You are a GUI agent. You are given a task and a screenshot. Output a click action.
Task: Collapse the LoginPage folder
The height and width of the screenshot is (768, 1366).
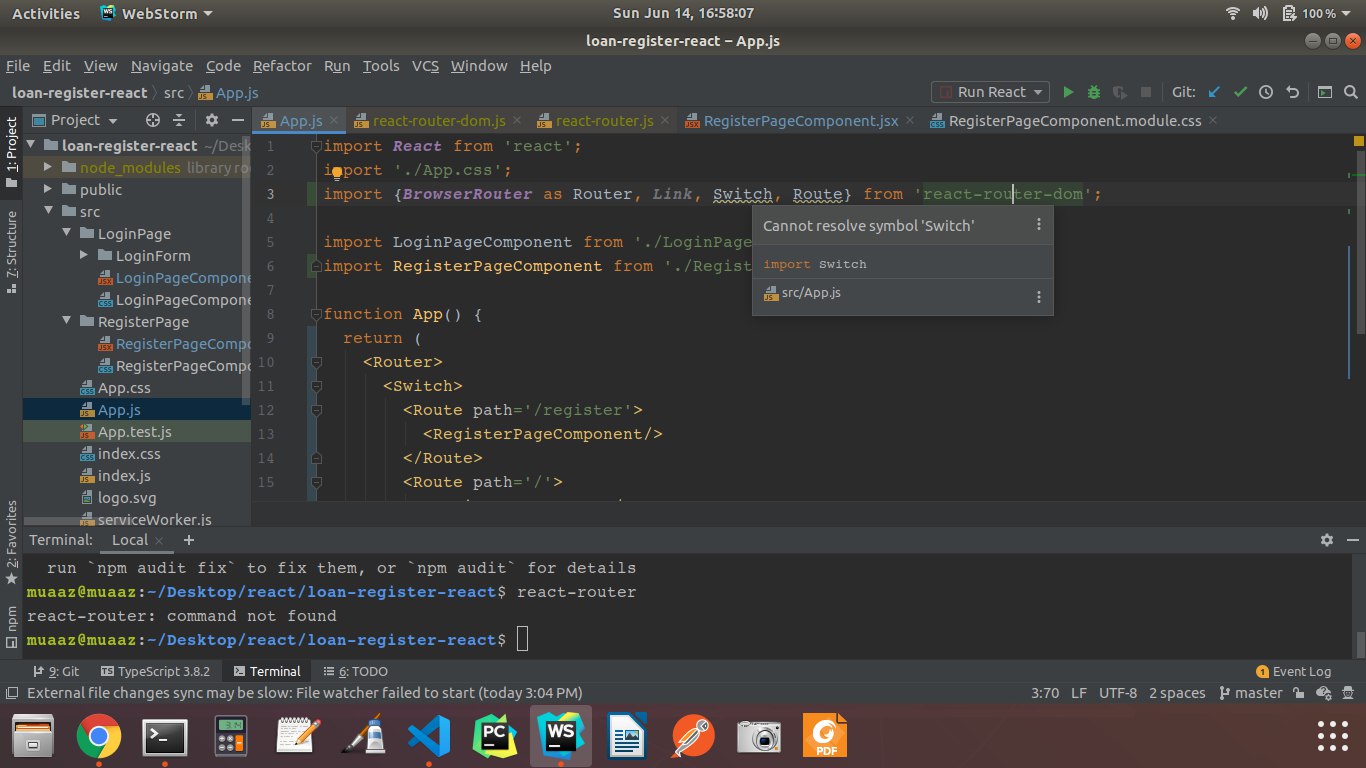click(x=68, y=234)
